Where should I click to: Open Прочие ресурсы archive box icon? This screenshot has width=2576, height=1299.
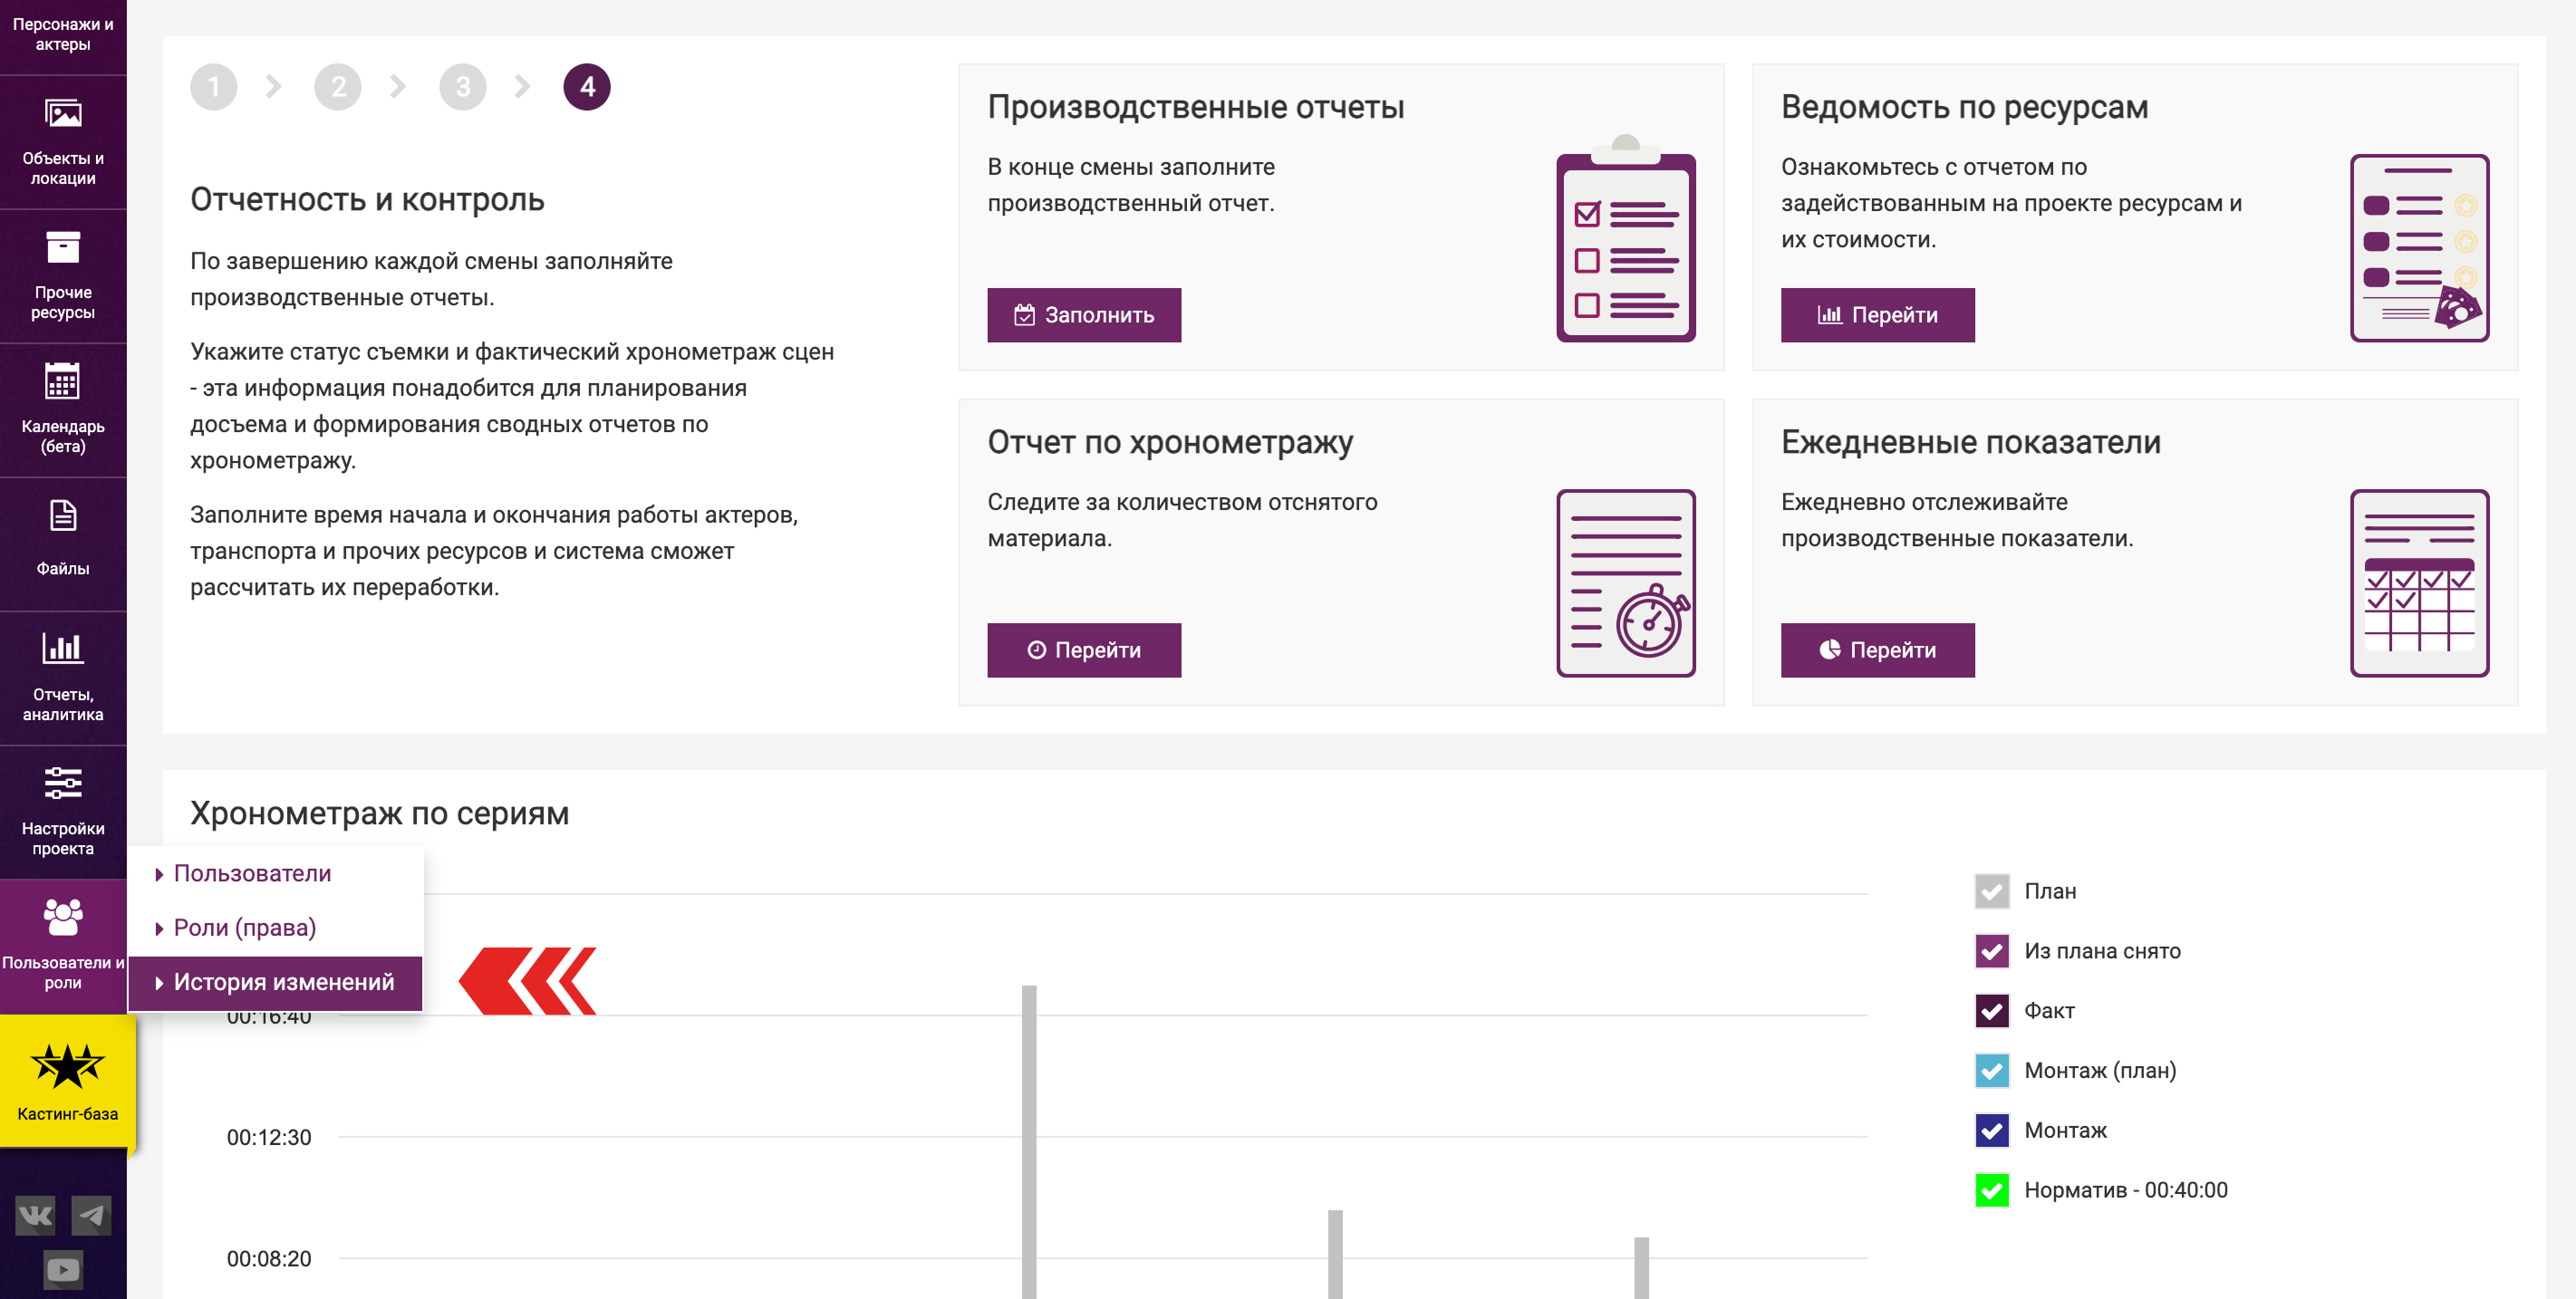63,247
